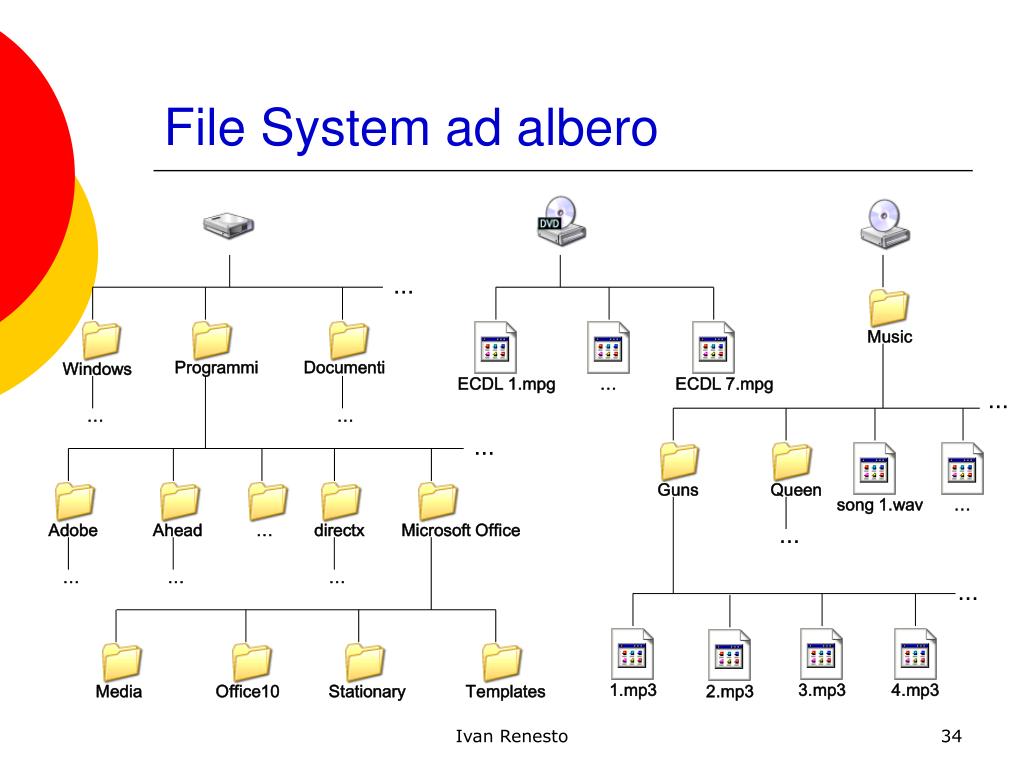
Task: Click the 'Microsoft Office' label
Action: [460, 530]
